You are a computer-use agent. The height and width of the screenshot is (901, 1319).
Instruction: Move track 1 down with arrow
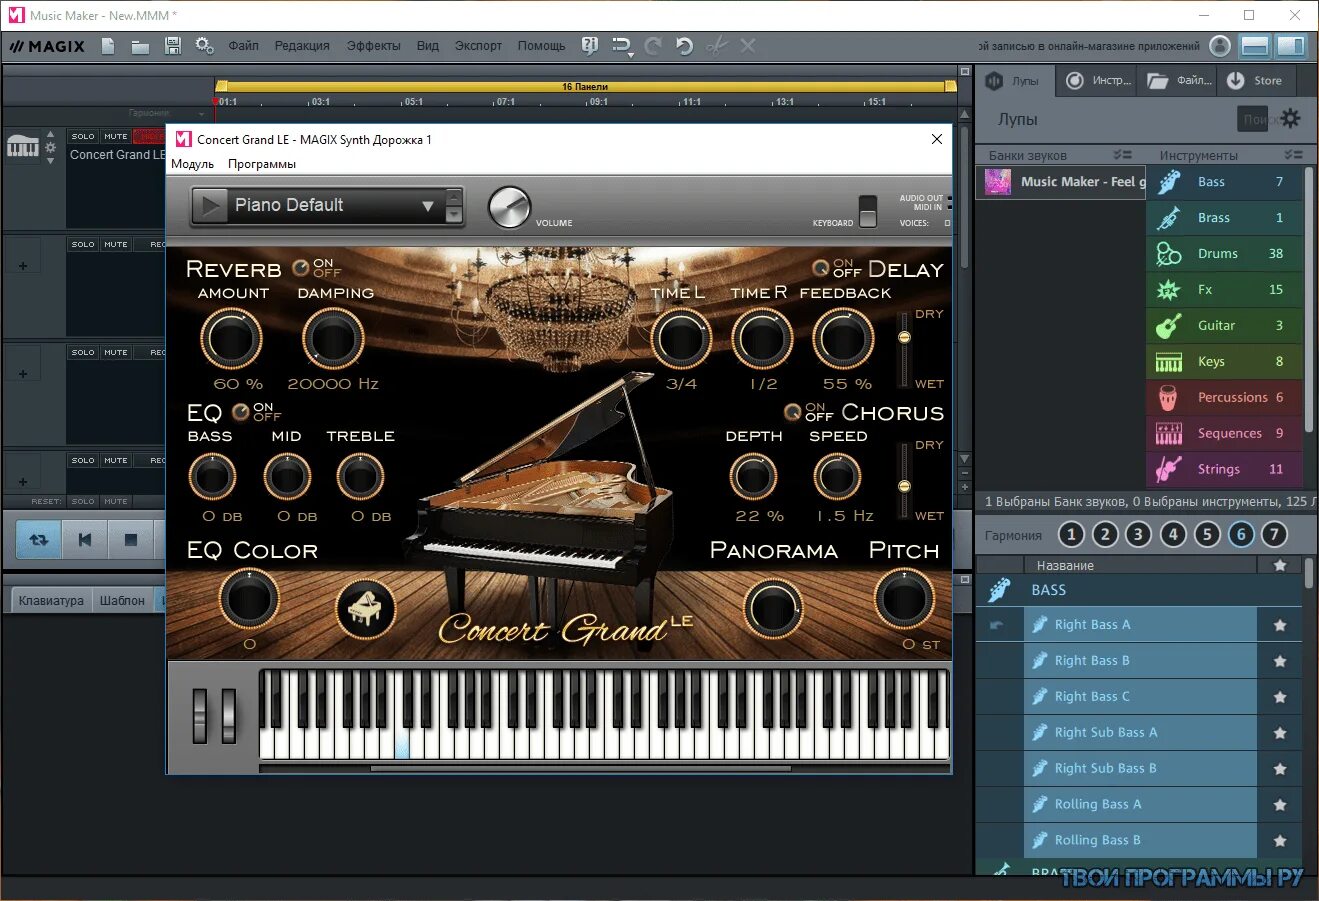tap(51, 160)
